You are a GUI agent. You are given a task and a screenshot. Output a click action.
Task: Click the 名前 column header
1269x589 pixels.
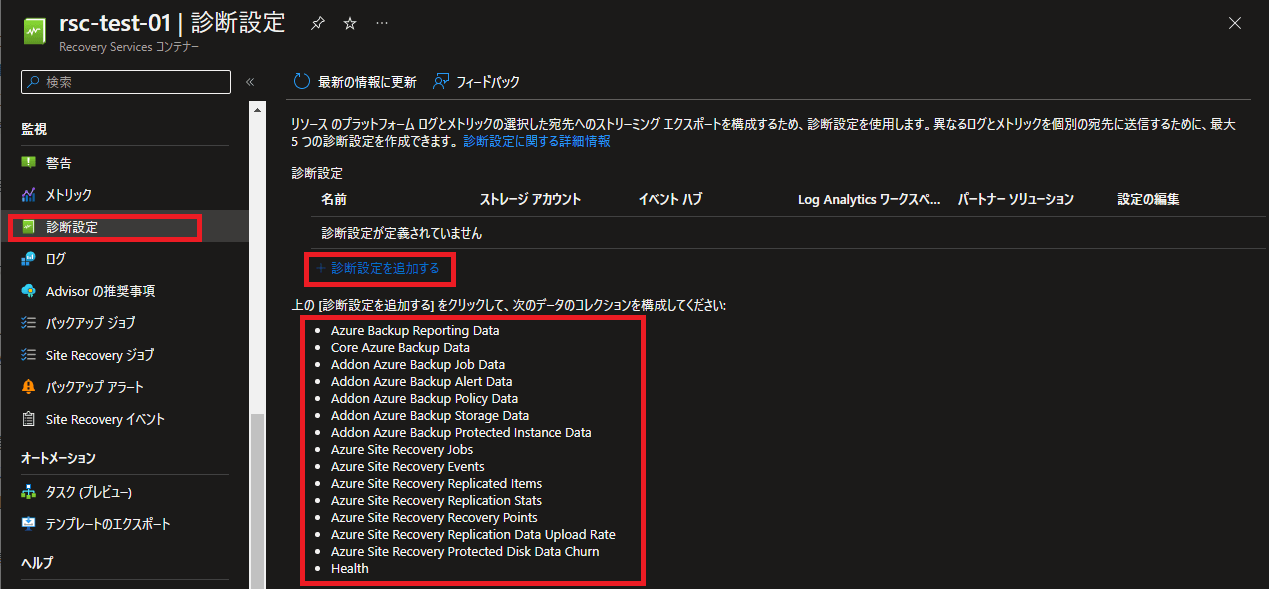[x=334, y=200]
